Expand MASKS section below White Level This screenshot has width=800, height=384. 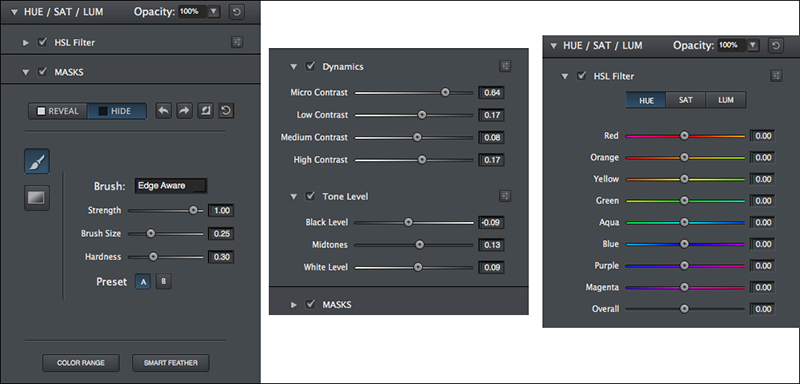tap(293, 304)
